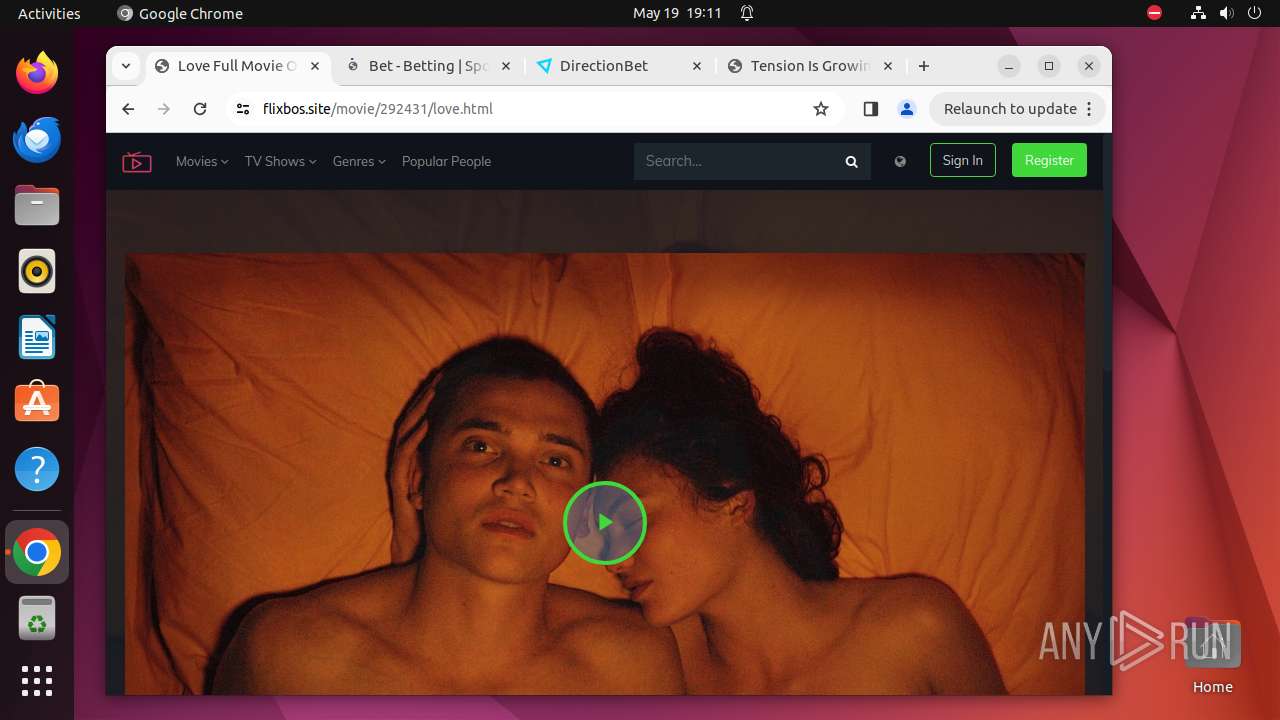
Task: Launch Thunderbird Mail from the dock
Action: pos(37,139)
